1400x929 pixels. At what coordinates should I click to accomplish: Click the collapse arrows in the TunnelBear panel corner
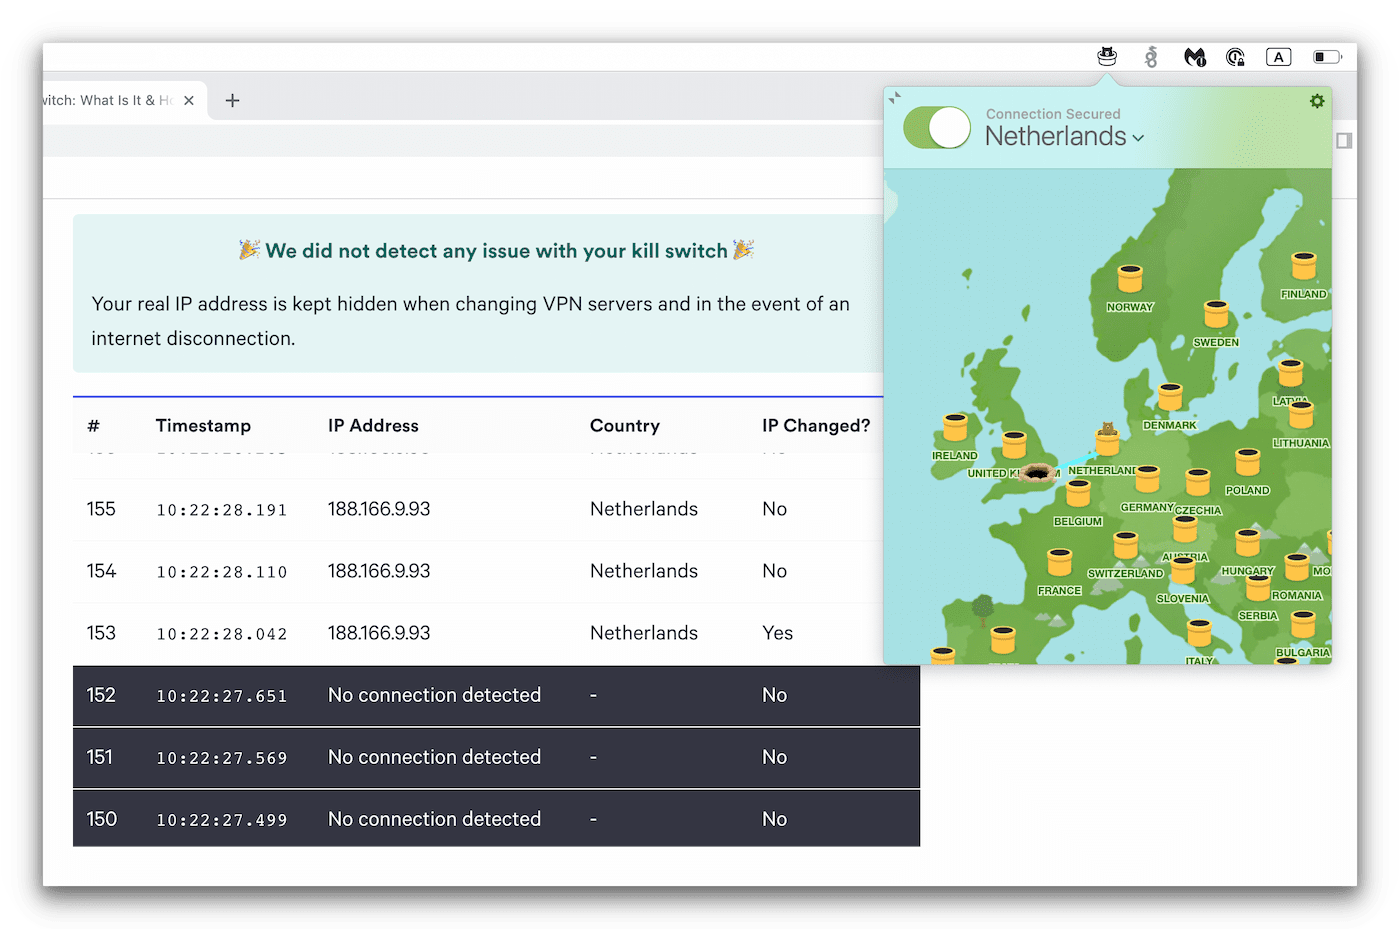895,98
